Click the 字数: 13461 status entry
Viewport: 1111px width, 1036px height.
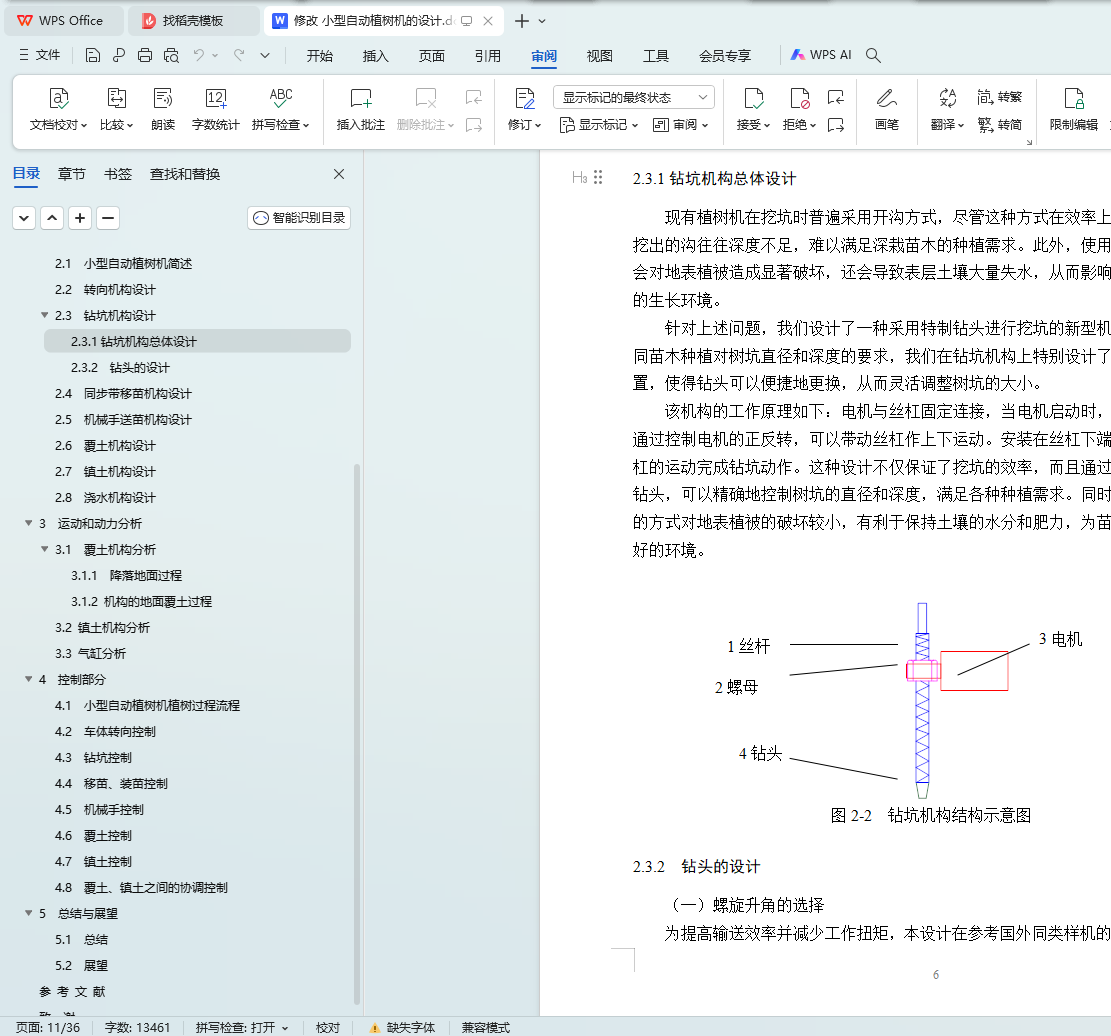137,1027
